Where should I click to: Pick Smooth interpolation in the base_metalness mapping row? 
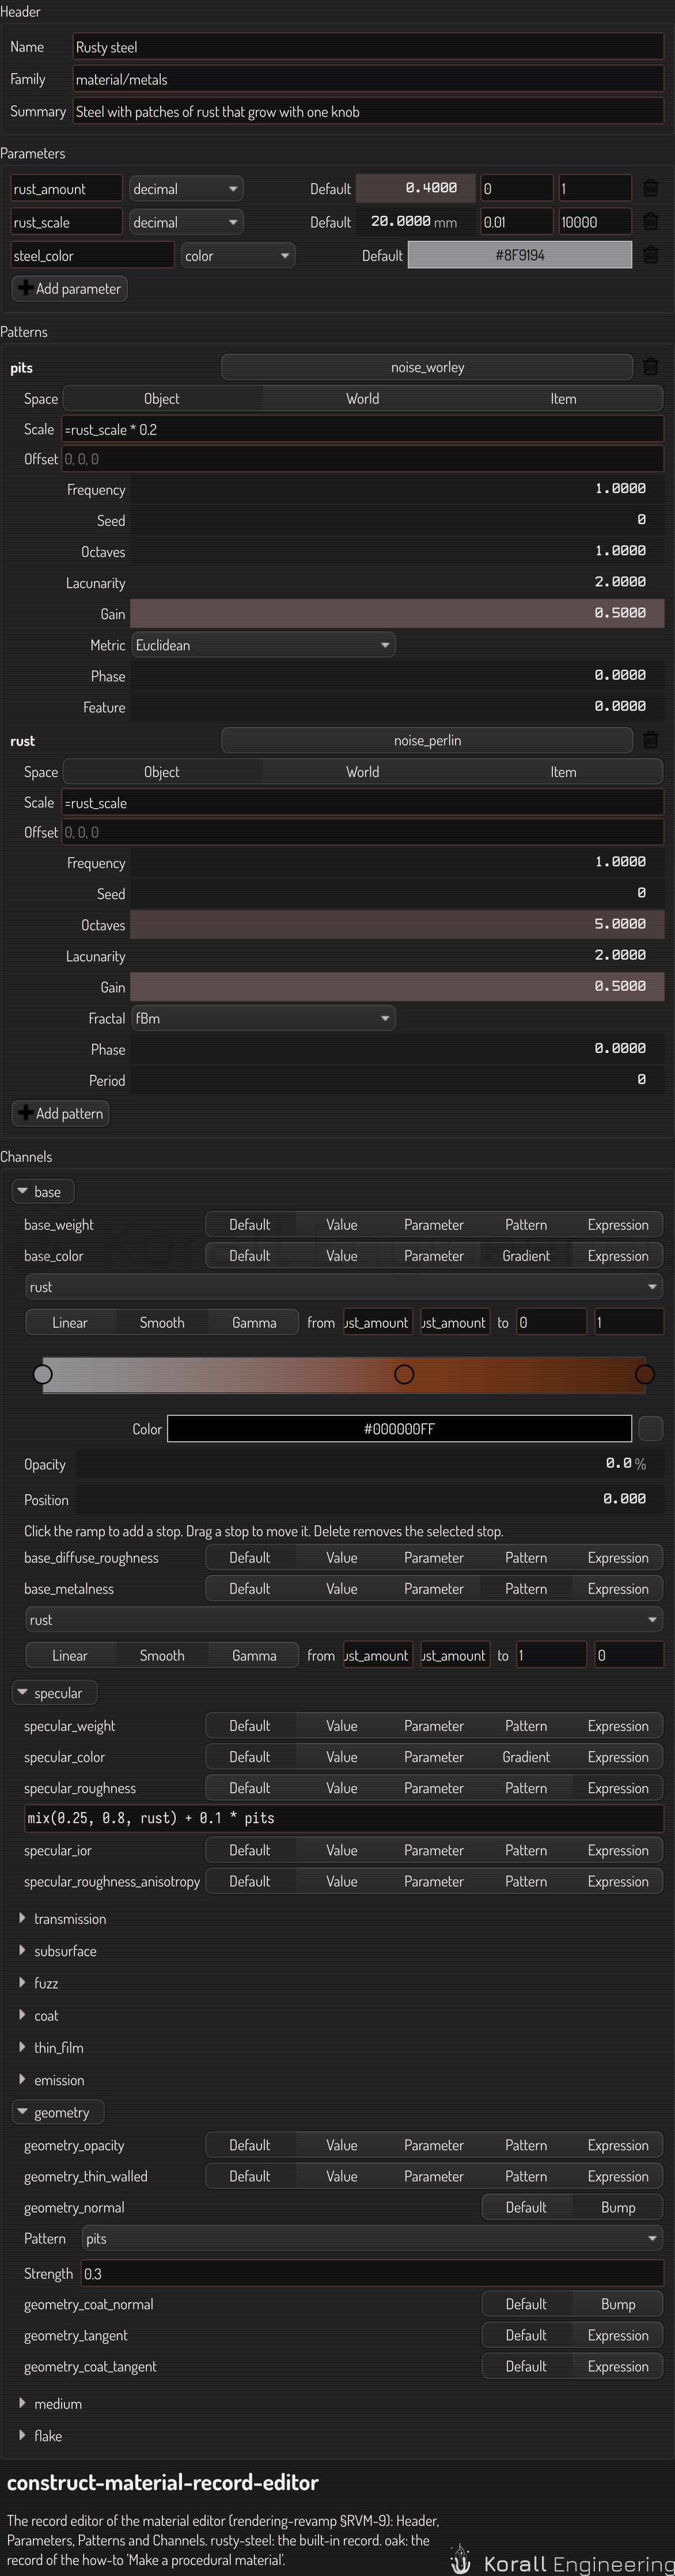pyautogui.click(x=162, y=1655)
